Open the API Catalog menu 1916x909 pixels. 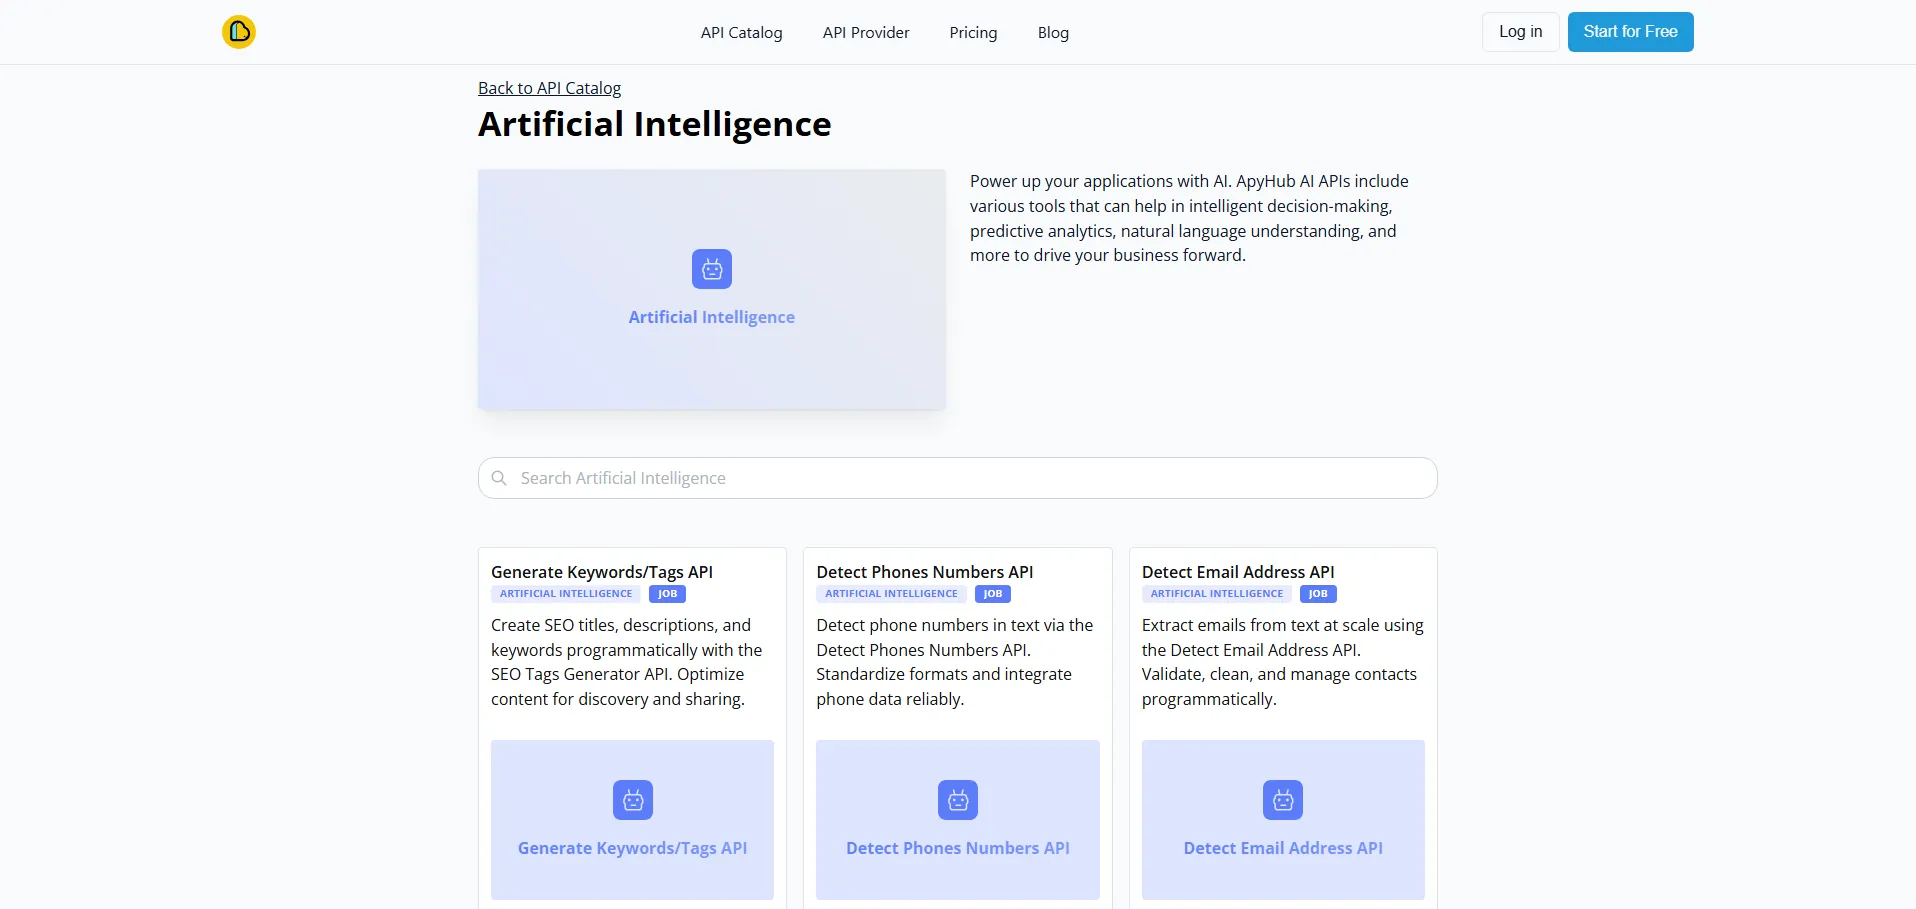coord(741,33)
